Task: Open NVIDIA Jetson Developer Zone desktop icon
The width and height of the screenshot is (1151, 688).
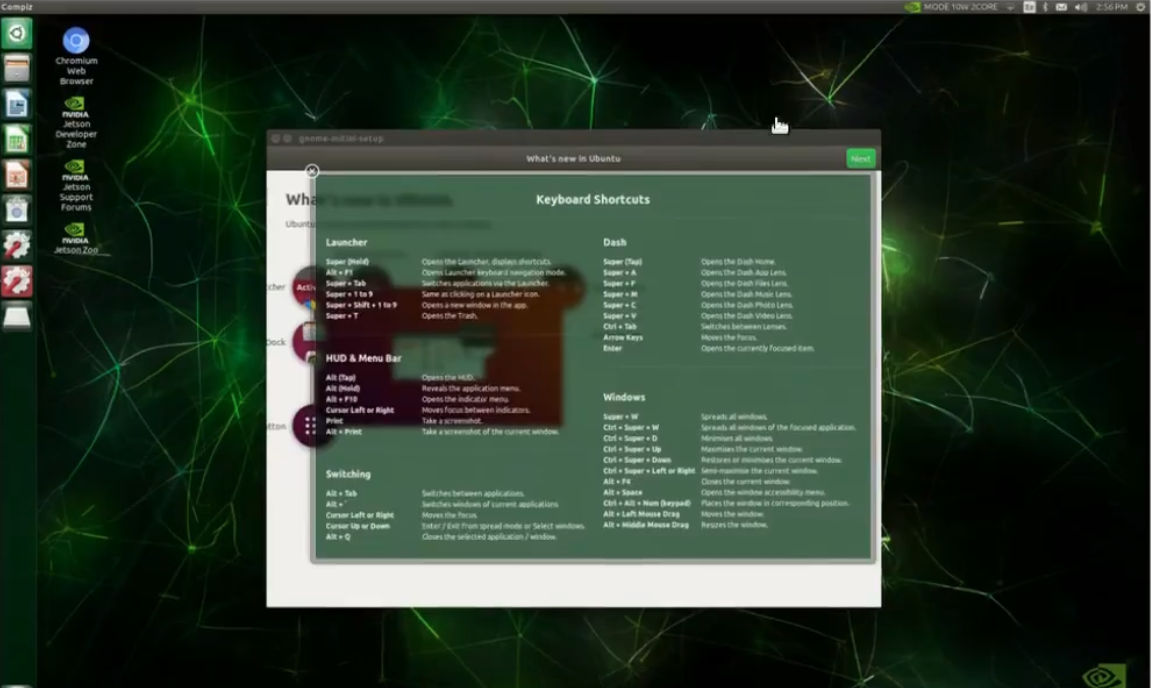Action: click(x=76, y=122)
